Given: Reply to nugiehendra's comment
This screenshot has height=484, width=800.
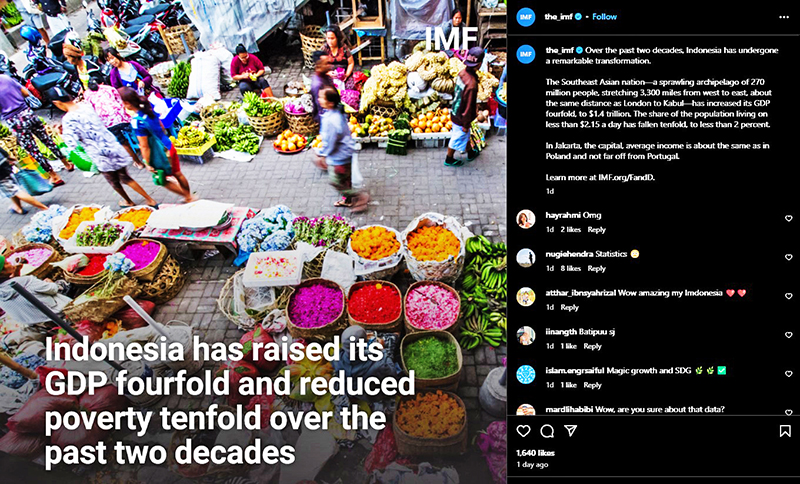Looking at the screenshot, I should [596, 268].
